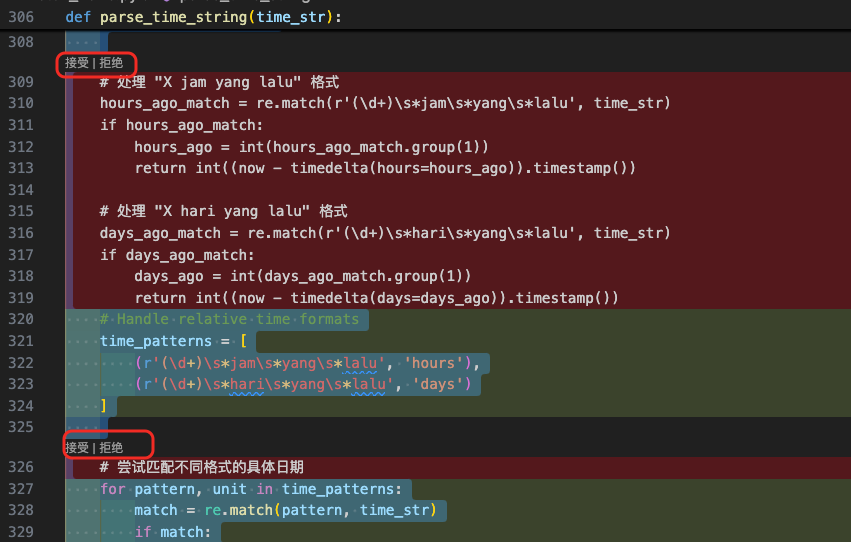Click sticky header def parse_time_string line

click(x=204, y=17)
